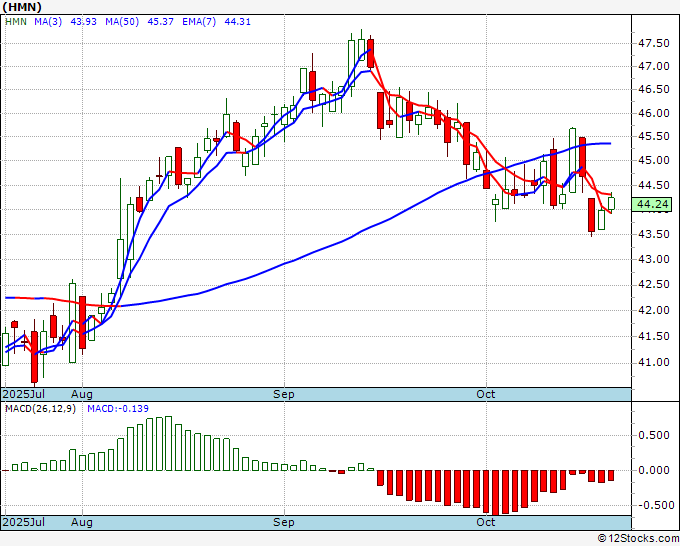Click the 42.00 price axis label
This screenshot has height=546, width=680.
point(654,311)
